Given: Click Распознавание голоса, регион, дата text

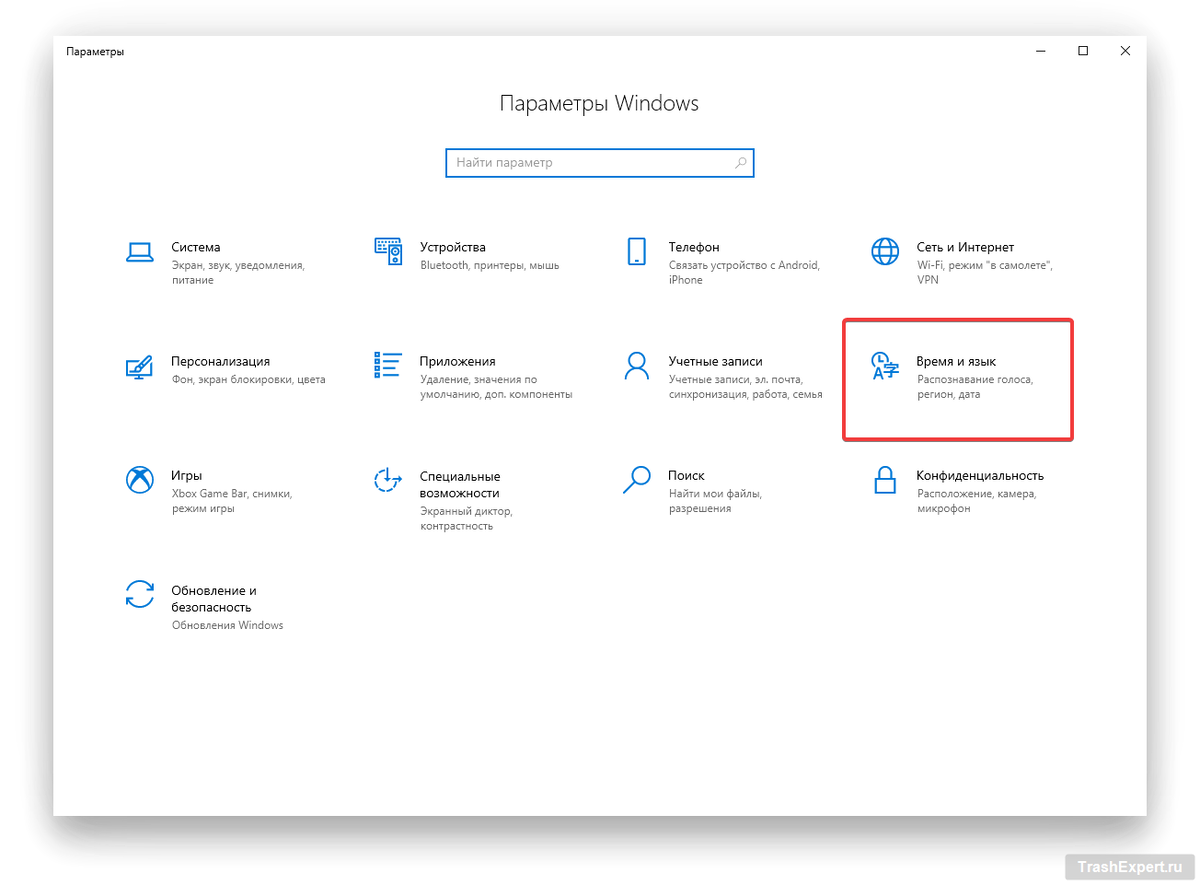Looking at the screenshot, I should [975, 387].
